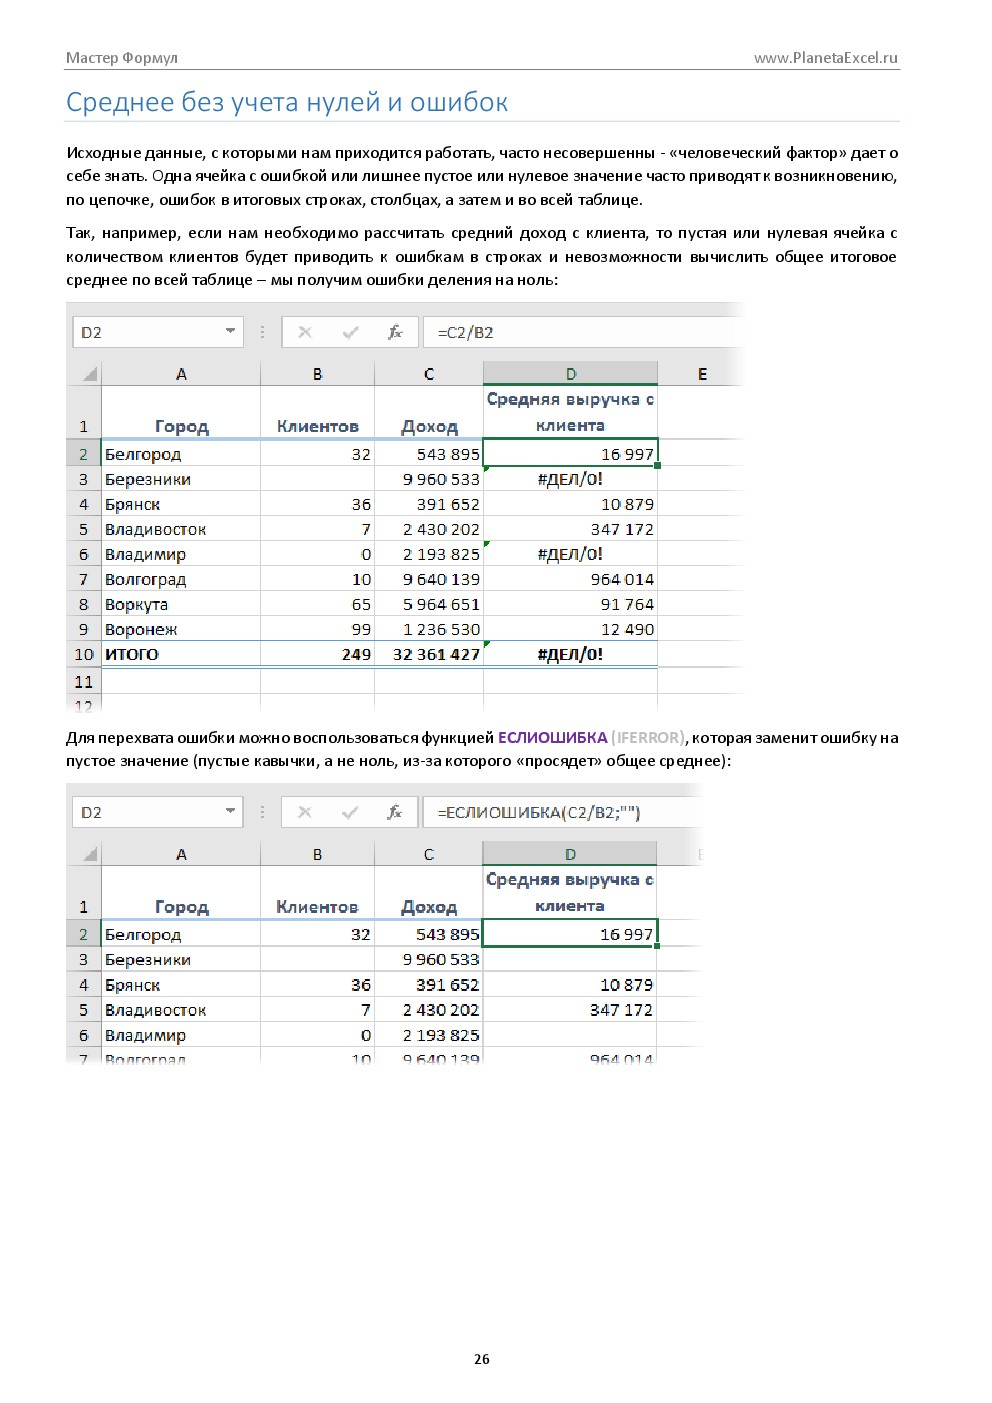Click header Клиентов in first table
Screen dimensions: 992x1403
point(318,426)
